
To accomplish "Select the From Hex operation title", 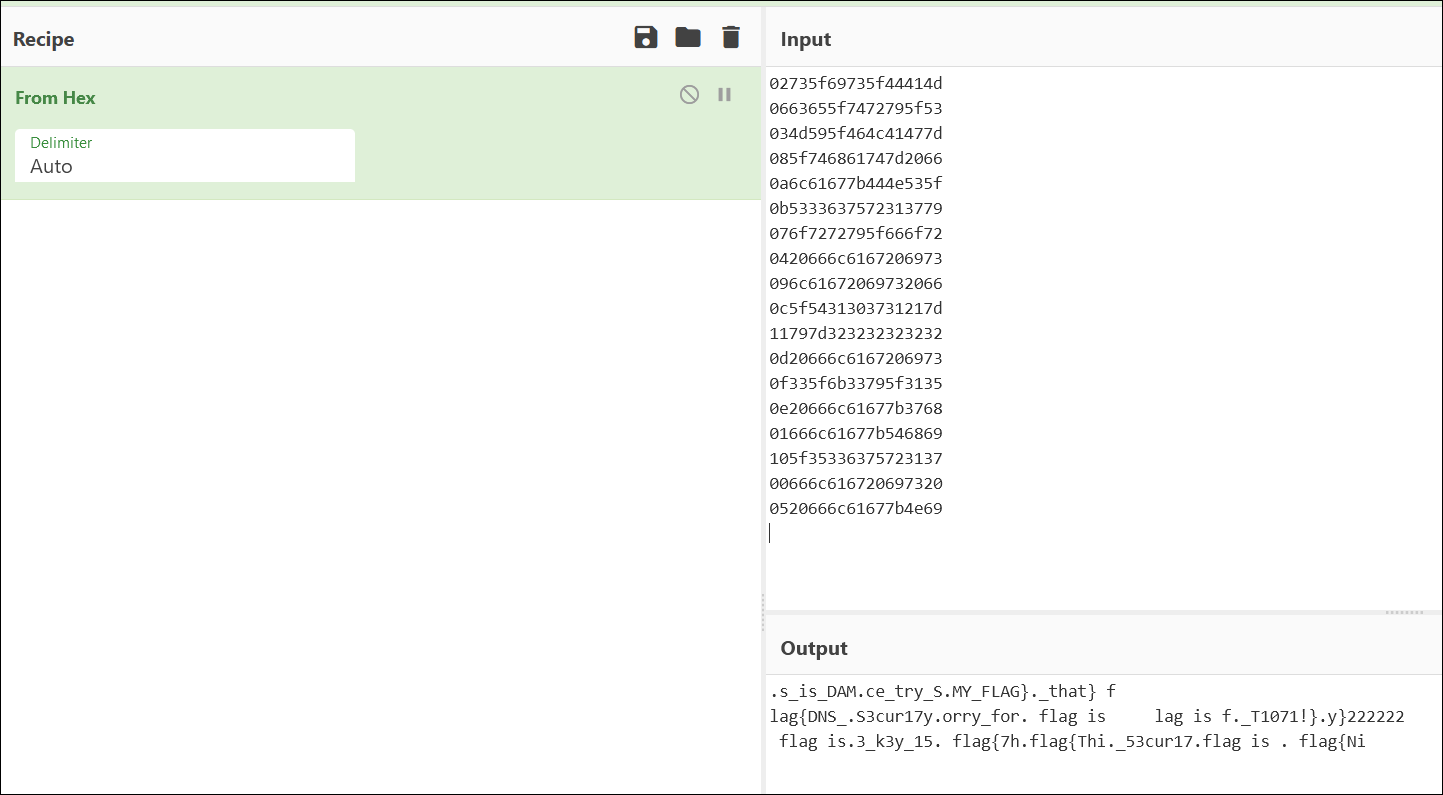I will click(56, 98).
